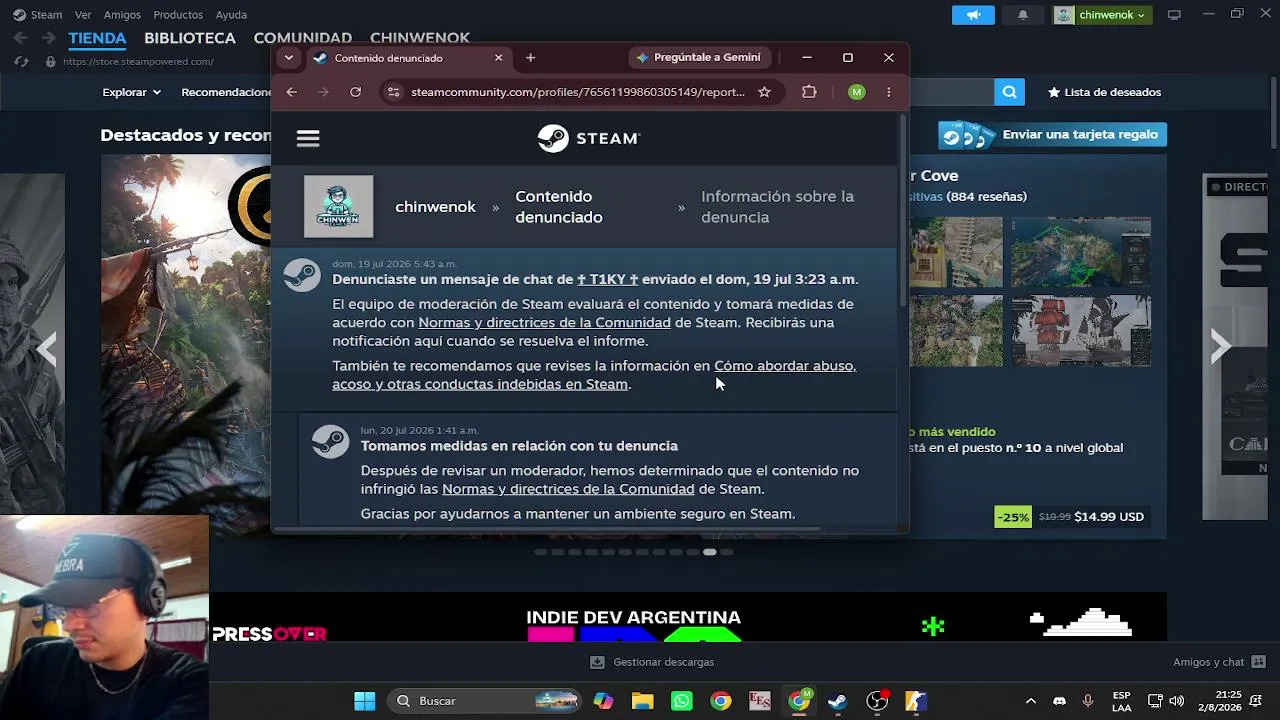Reload the Chrome page

[x=355, y=92]
